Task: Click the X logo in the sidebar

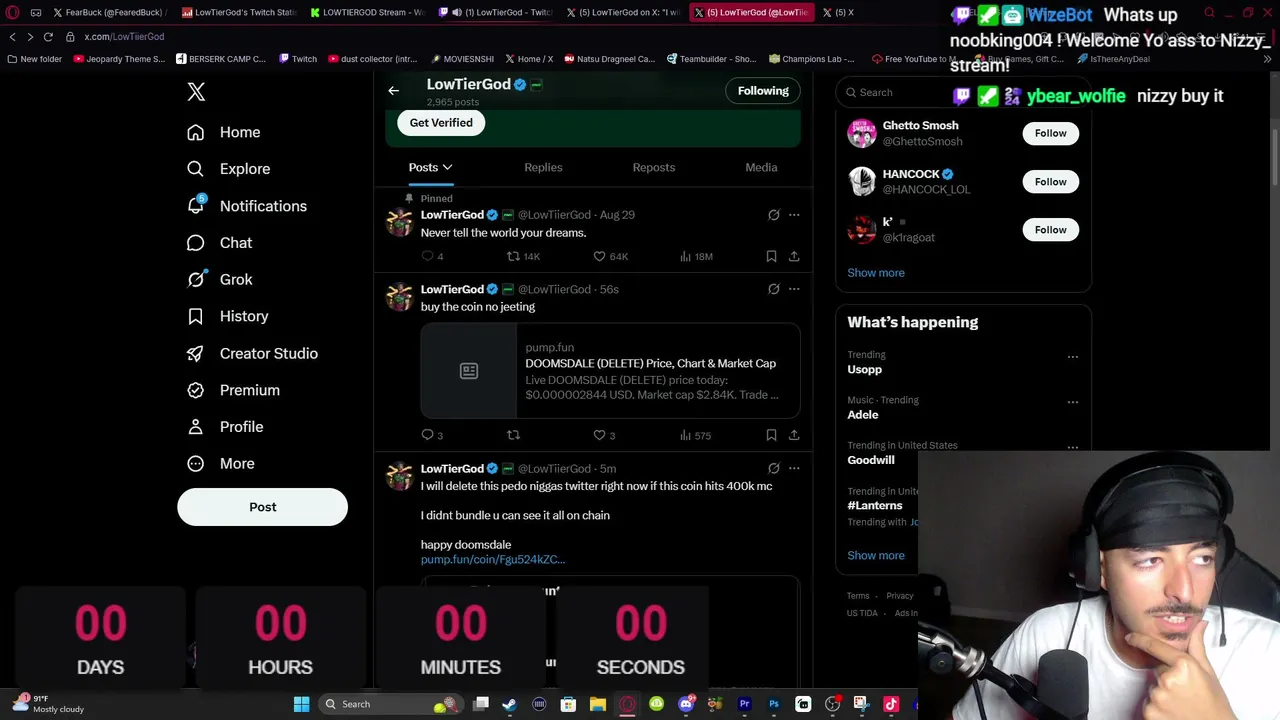Action: pos(196,92)
